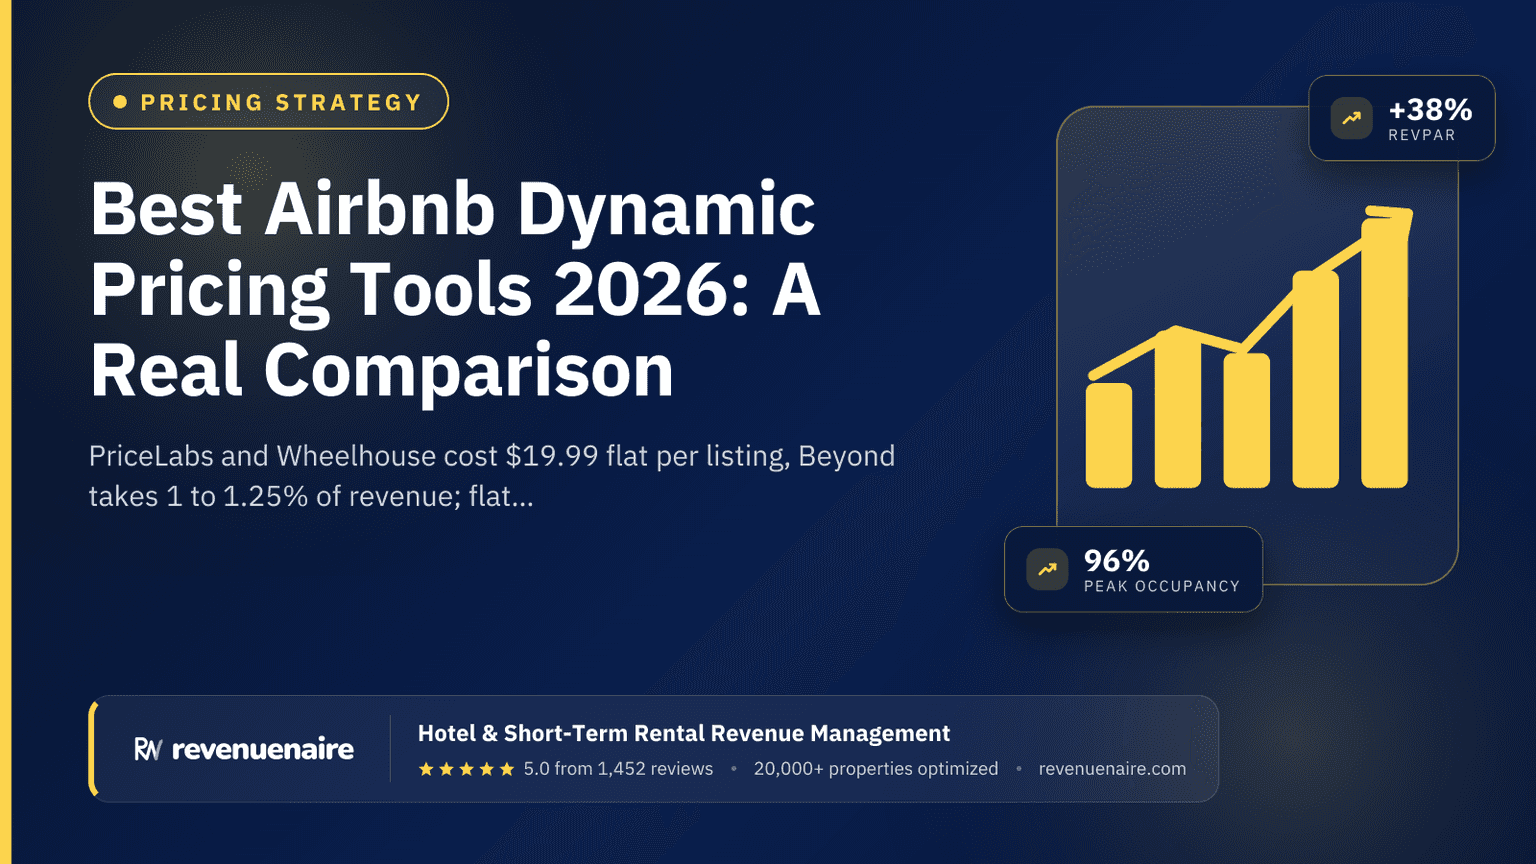Click the "96%" value

click(x=1117, y=560)
